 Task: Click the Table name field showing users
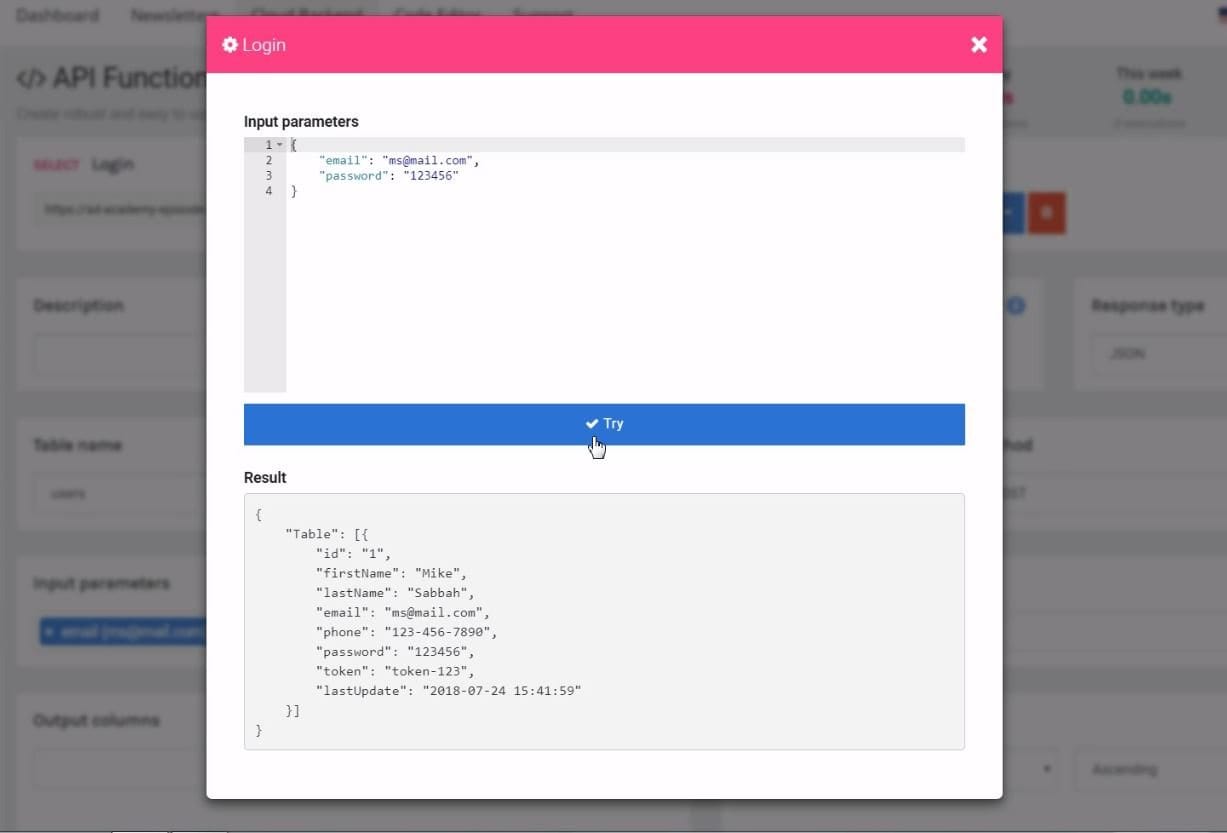[120, 493]
